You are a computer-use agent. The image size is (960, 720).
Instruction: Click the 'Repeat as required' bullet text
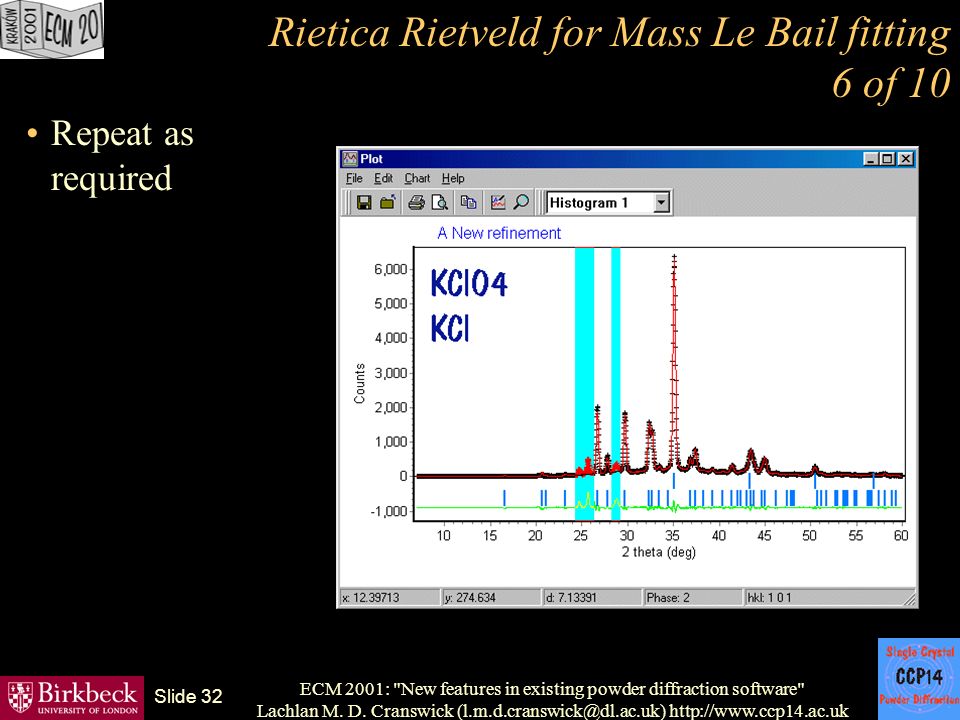(x=122, y=156)
